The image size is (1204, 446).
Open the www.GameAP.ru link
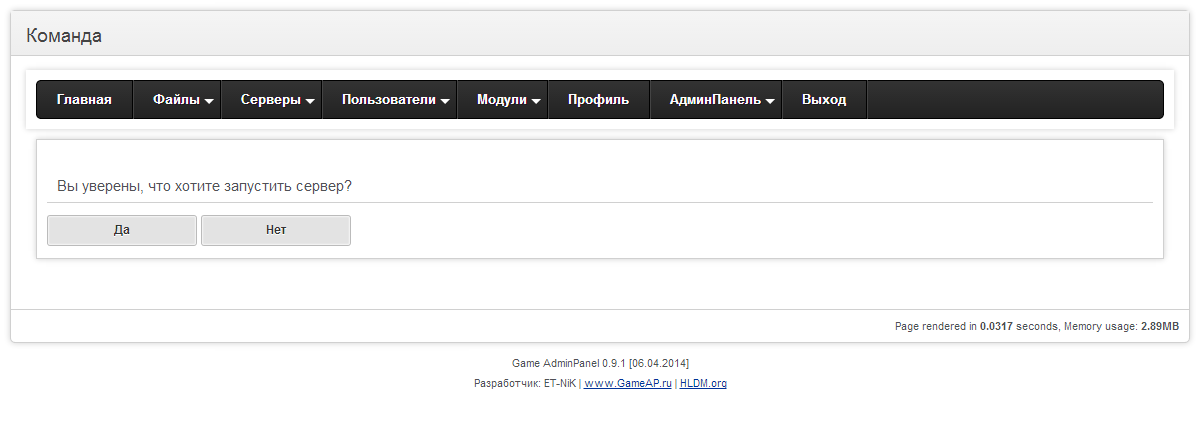(x=627, y=383)
